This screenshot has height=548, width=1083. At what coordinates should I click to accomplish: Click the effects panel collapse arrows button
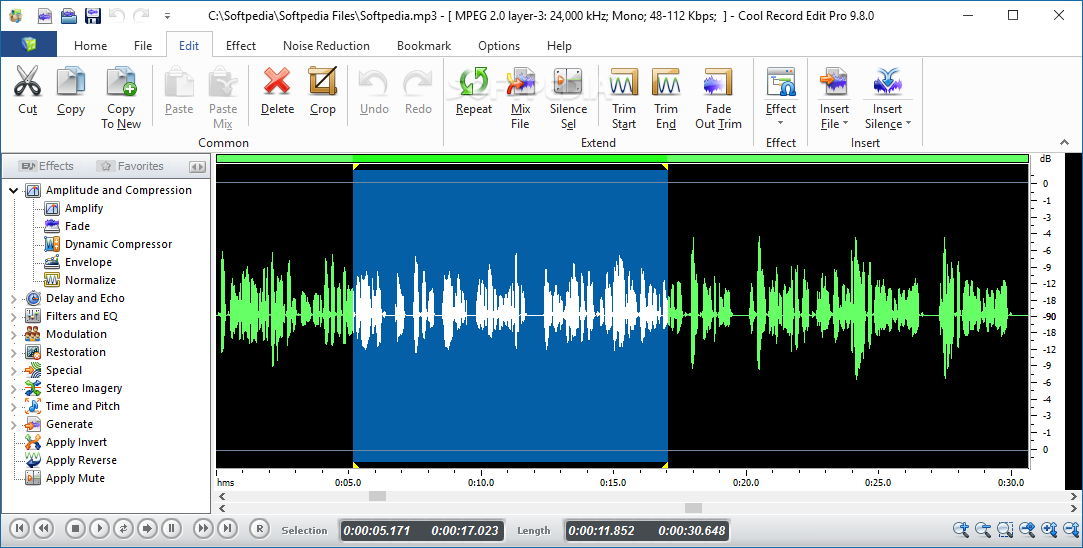point(197,167)
